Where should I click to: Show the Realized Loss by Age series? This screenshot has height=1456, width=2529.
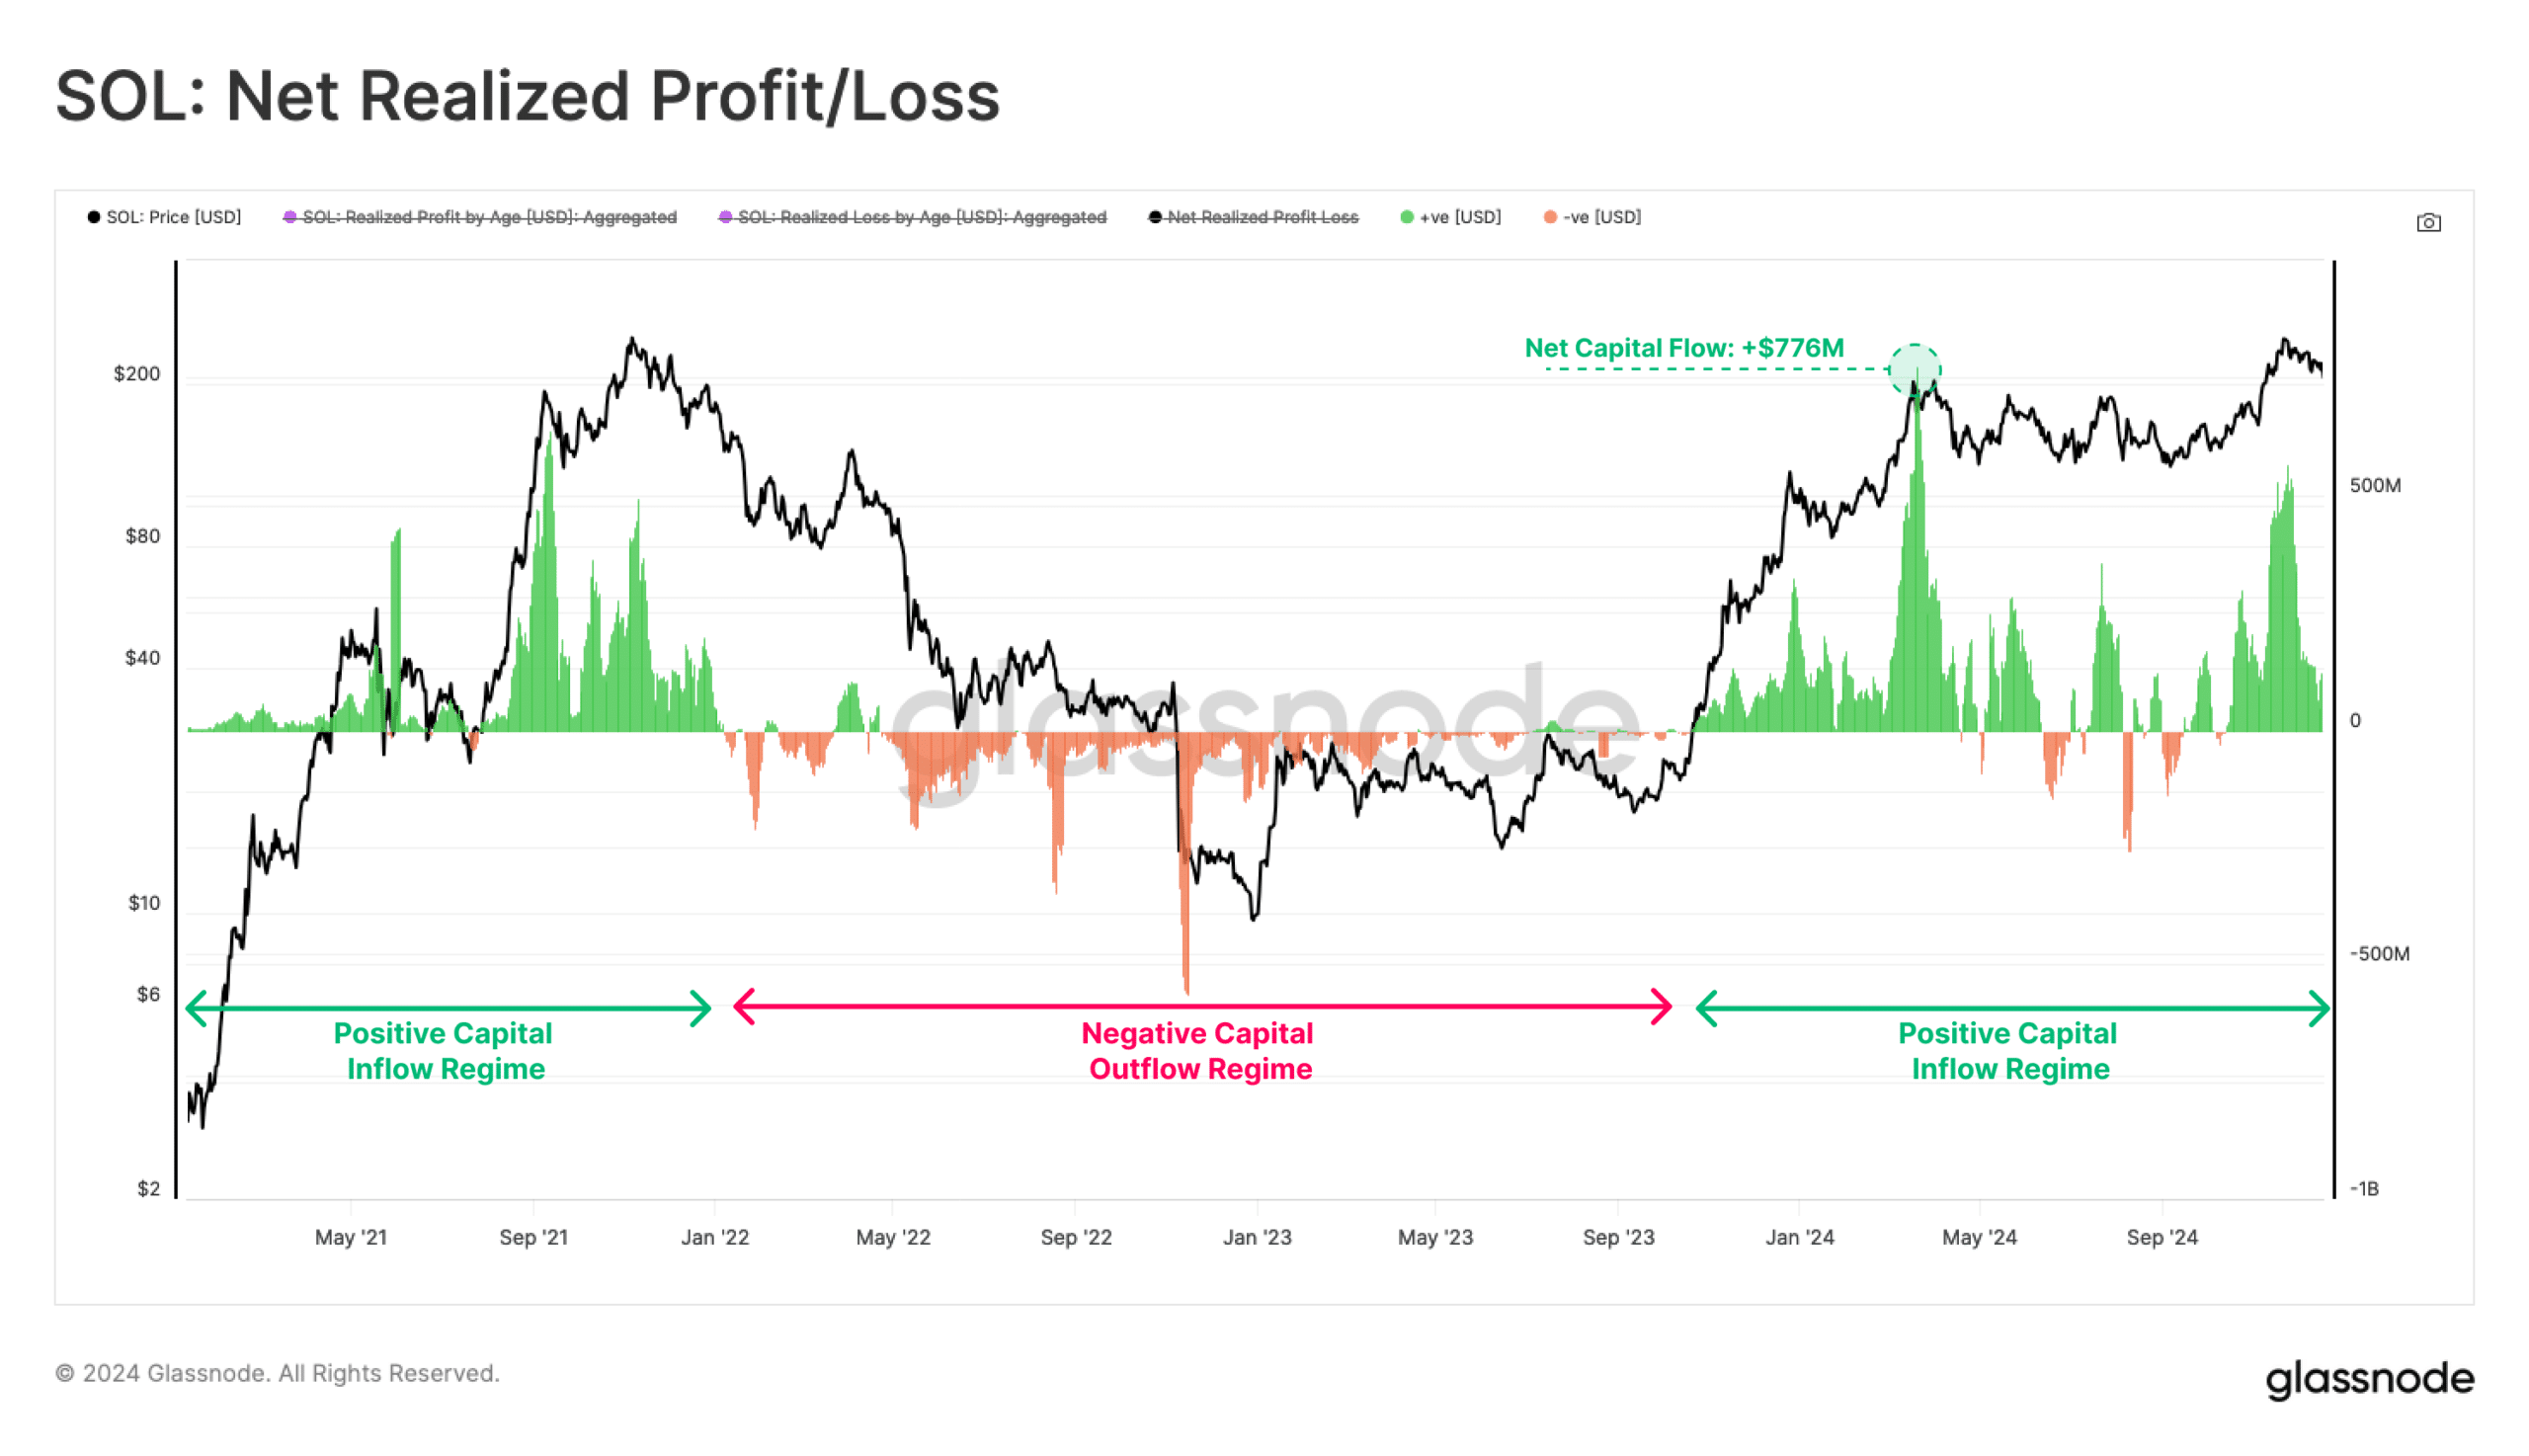tap(912, 217)
